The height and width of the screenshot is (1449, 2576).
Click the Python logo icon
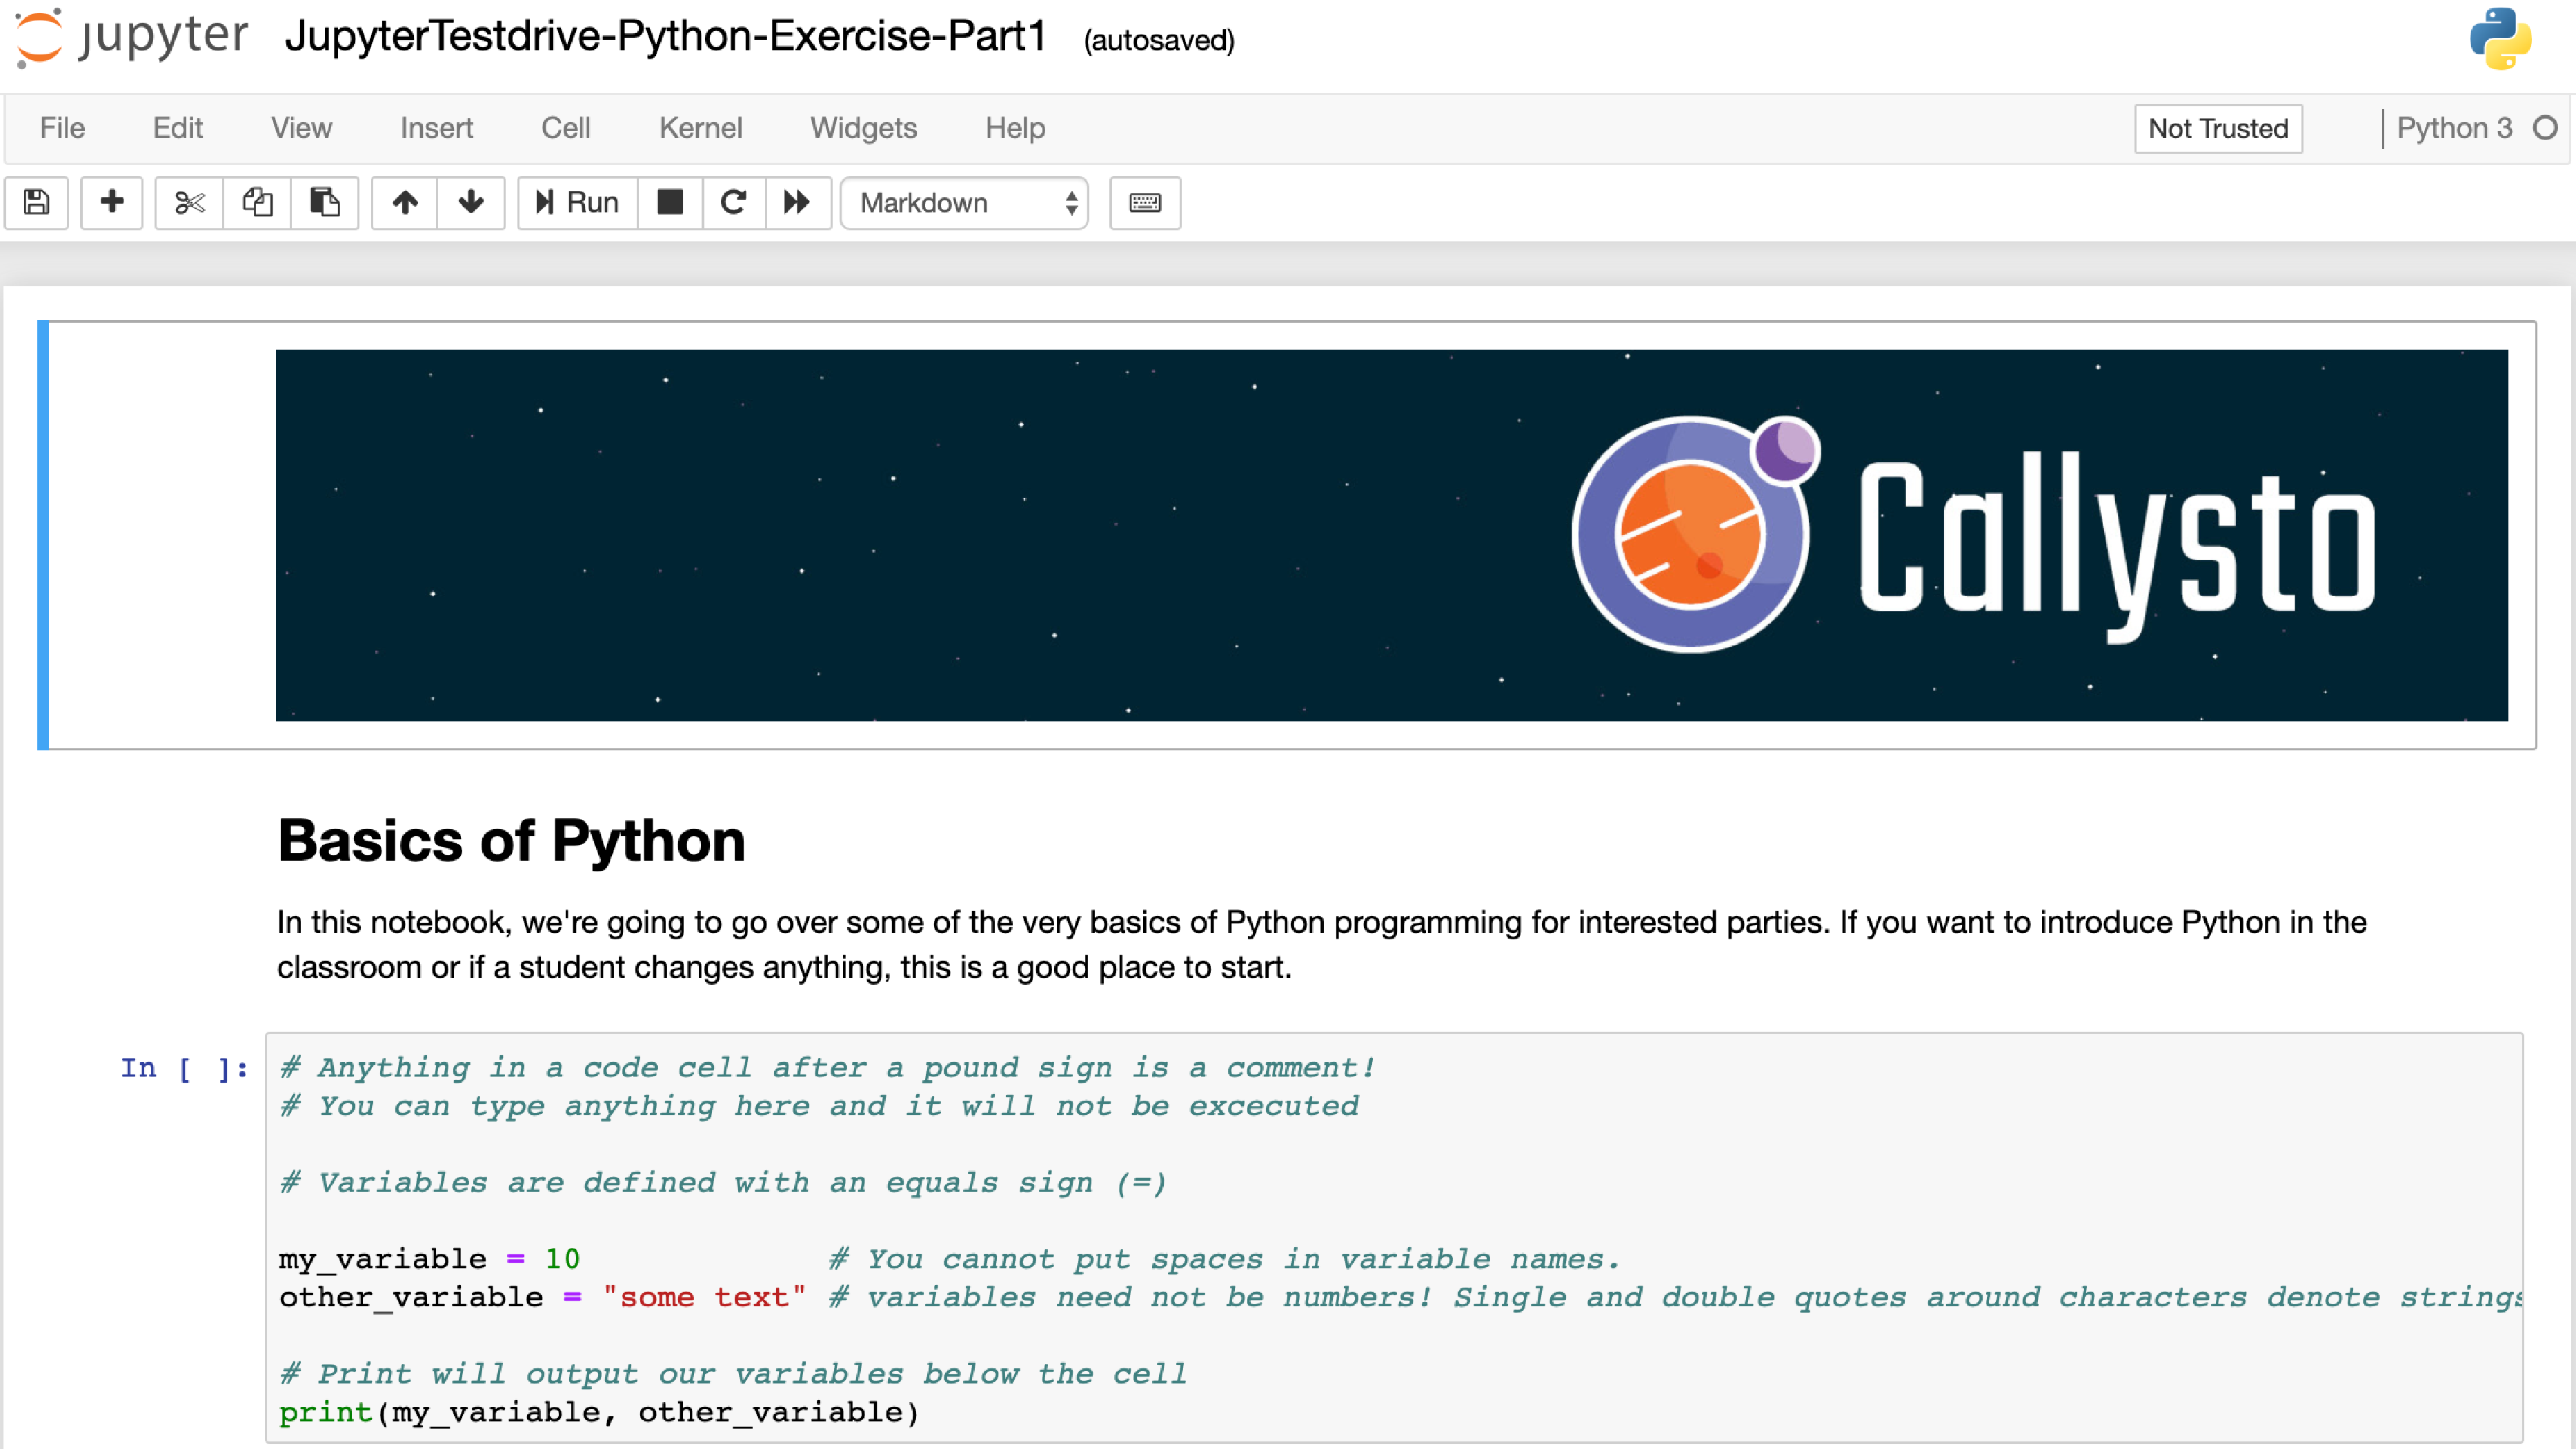point(2500,40)
